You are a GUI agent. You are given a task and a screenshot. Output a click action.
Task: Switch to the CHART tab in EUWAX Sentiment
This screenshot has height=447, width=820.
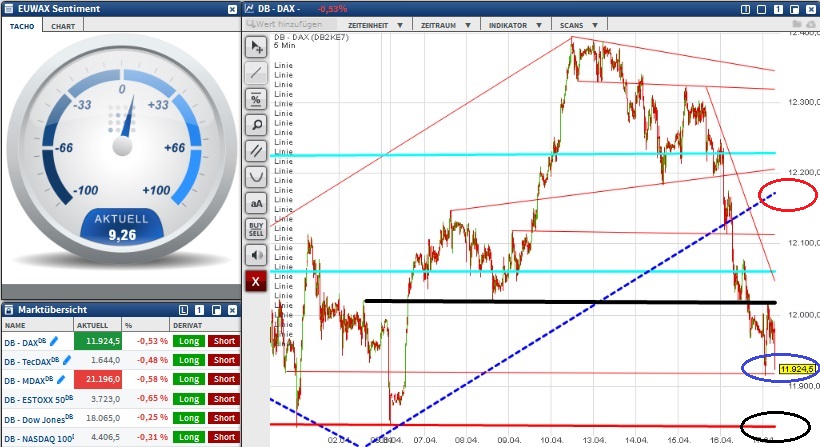[x=63, y=26]
